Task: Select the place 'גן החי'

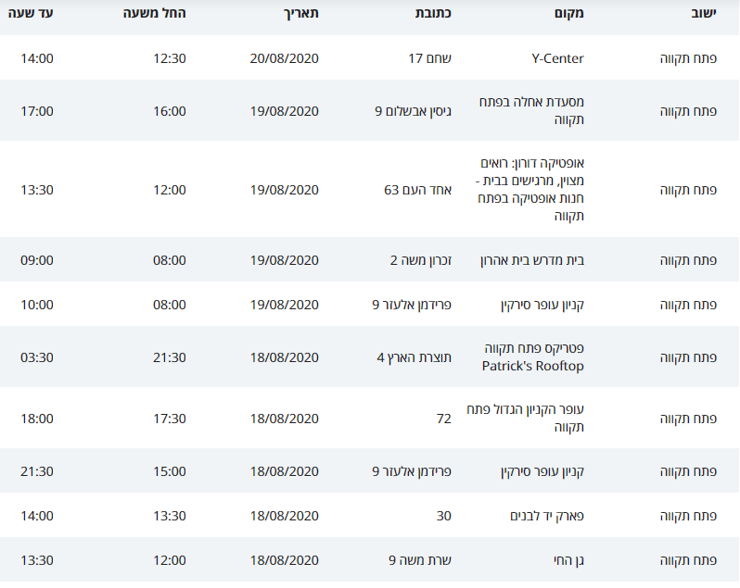Action: 569,560
